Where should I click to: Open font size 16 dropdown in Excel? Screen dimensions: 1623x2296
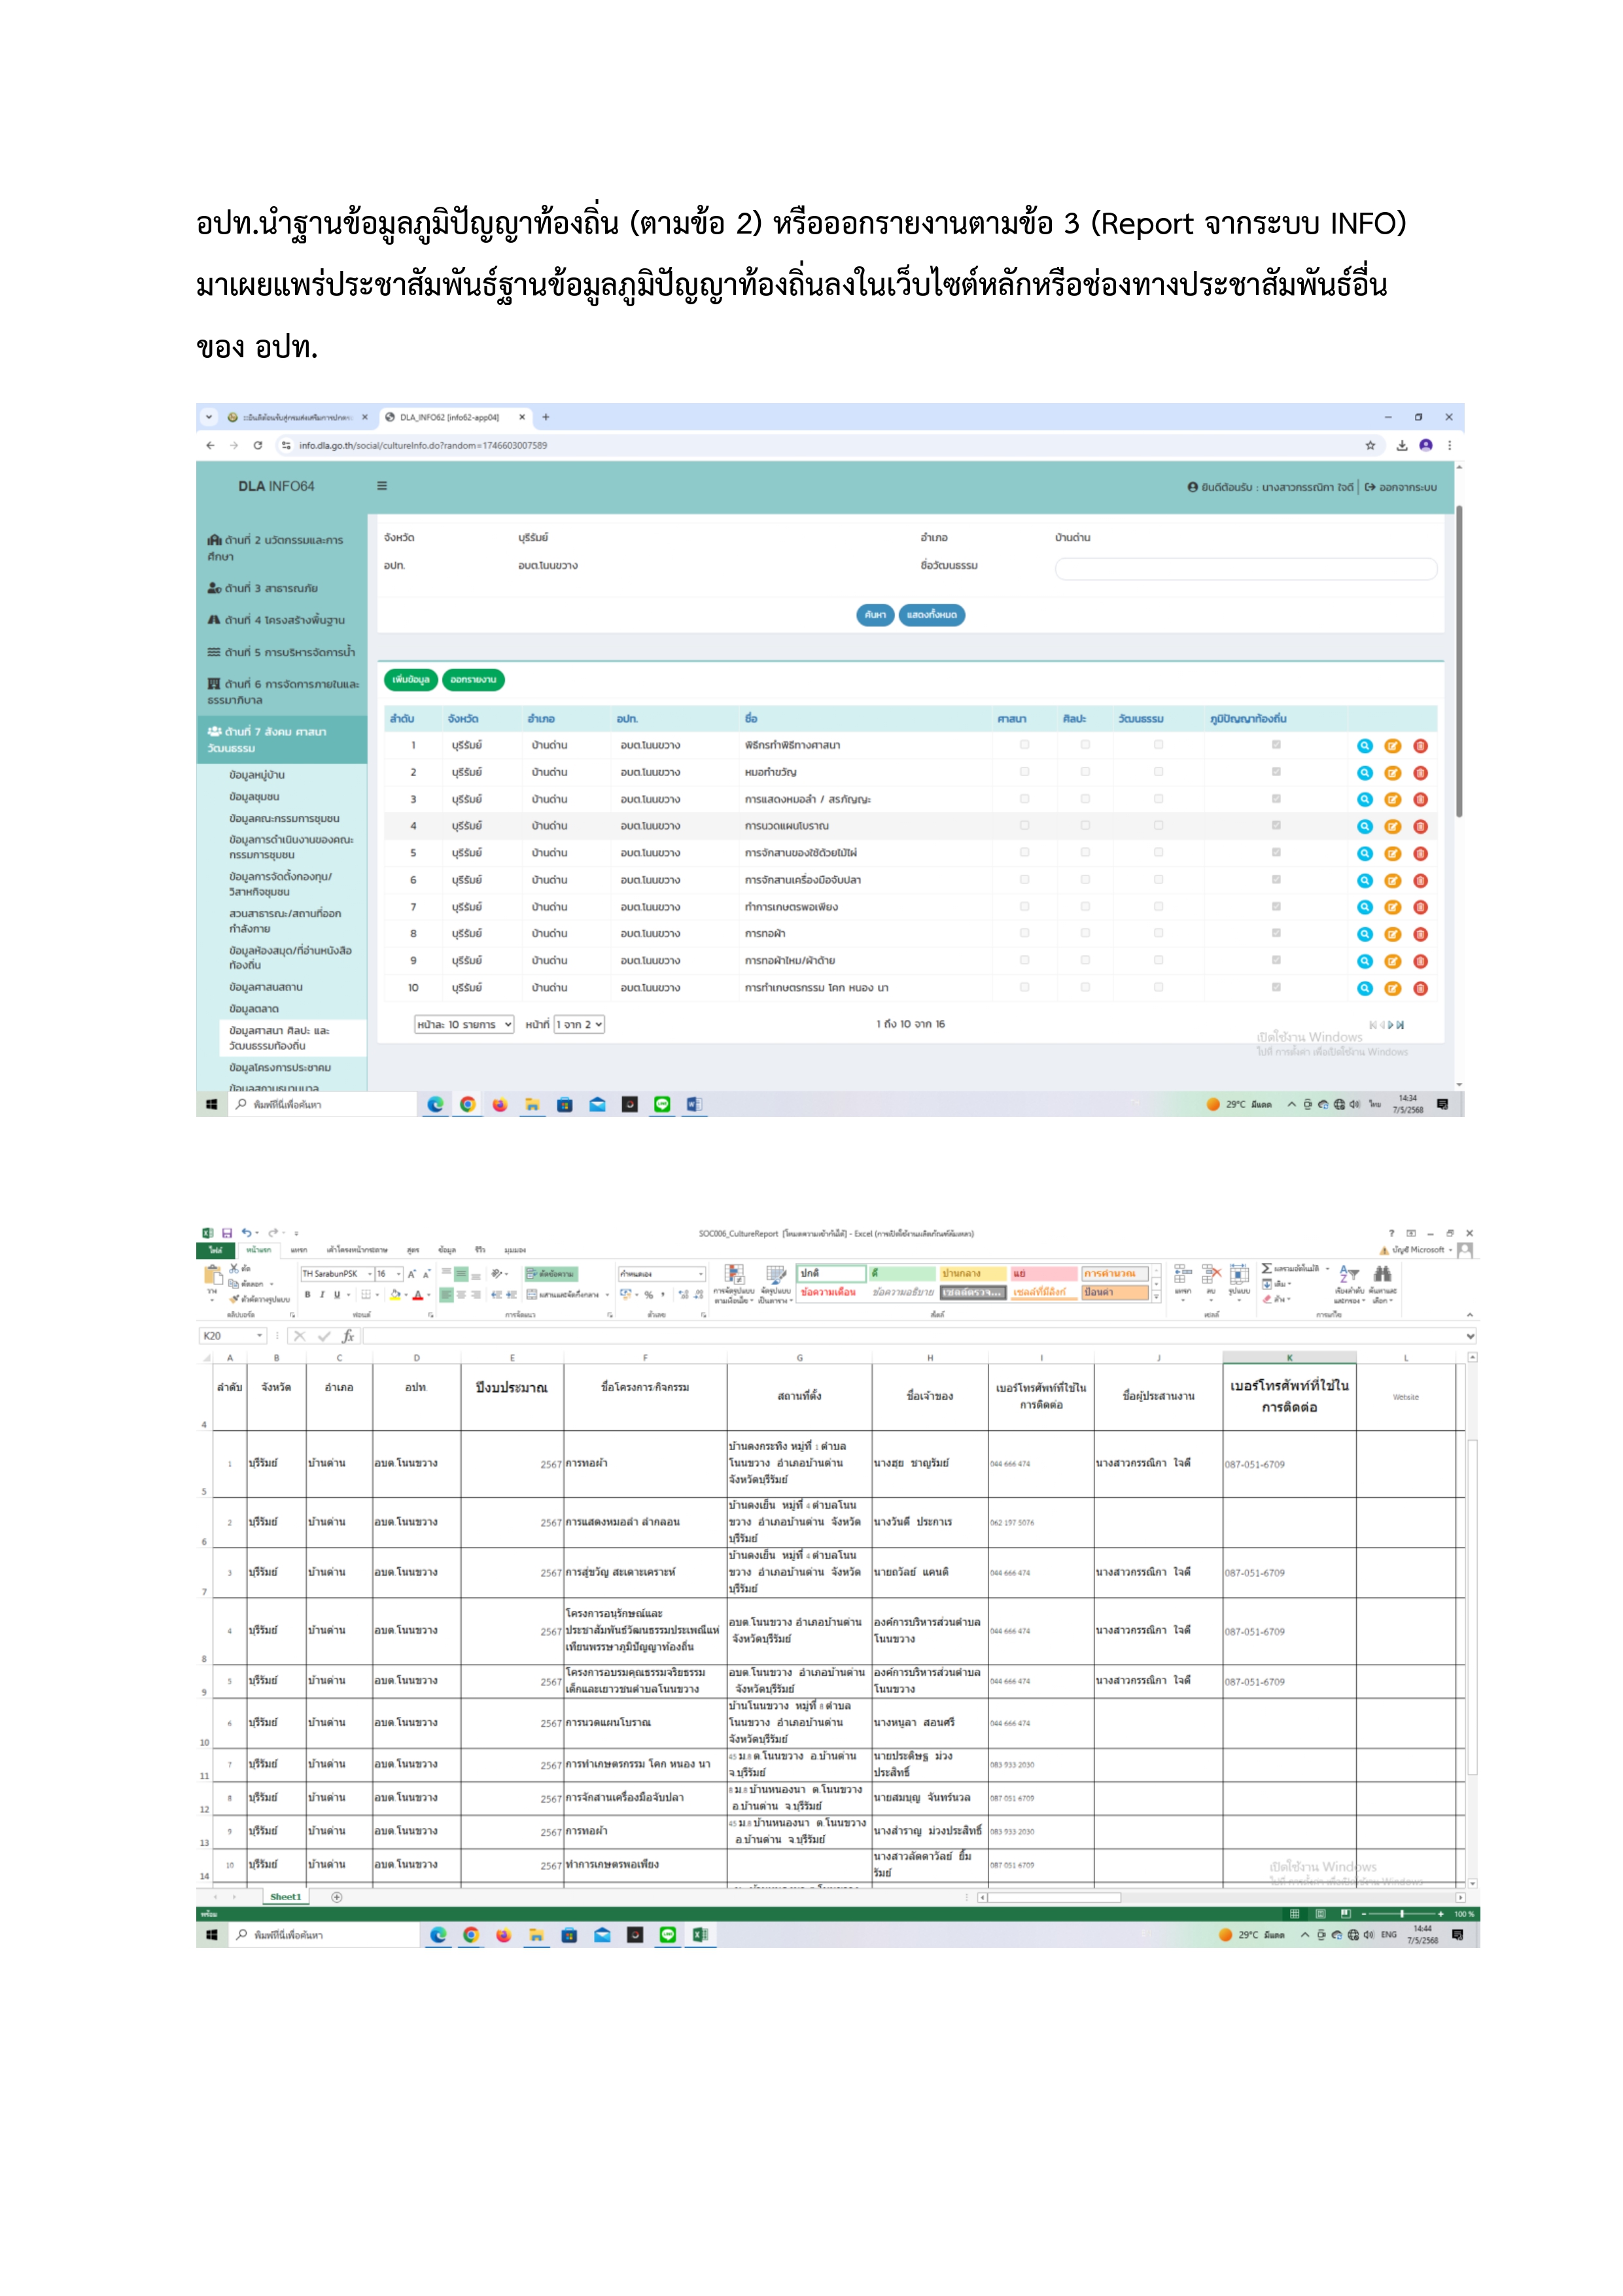(398, 1274)
